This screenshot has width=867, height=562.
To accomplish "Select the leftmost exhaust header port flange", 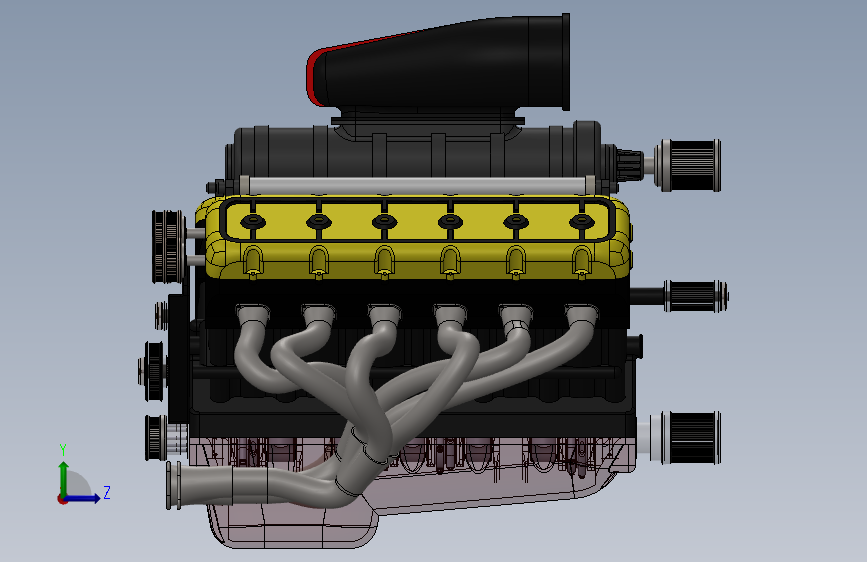I will click(x=253, y=314).
